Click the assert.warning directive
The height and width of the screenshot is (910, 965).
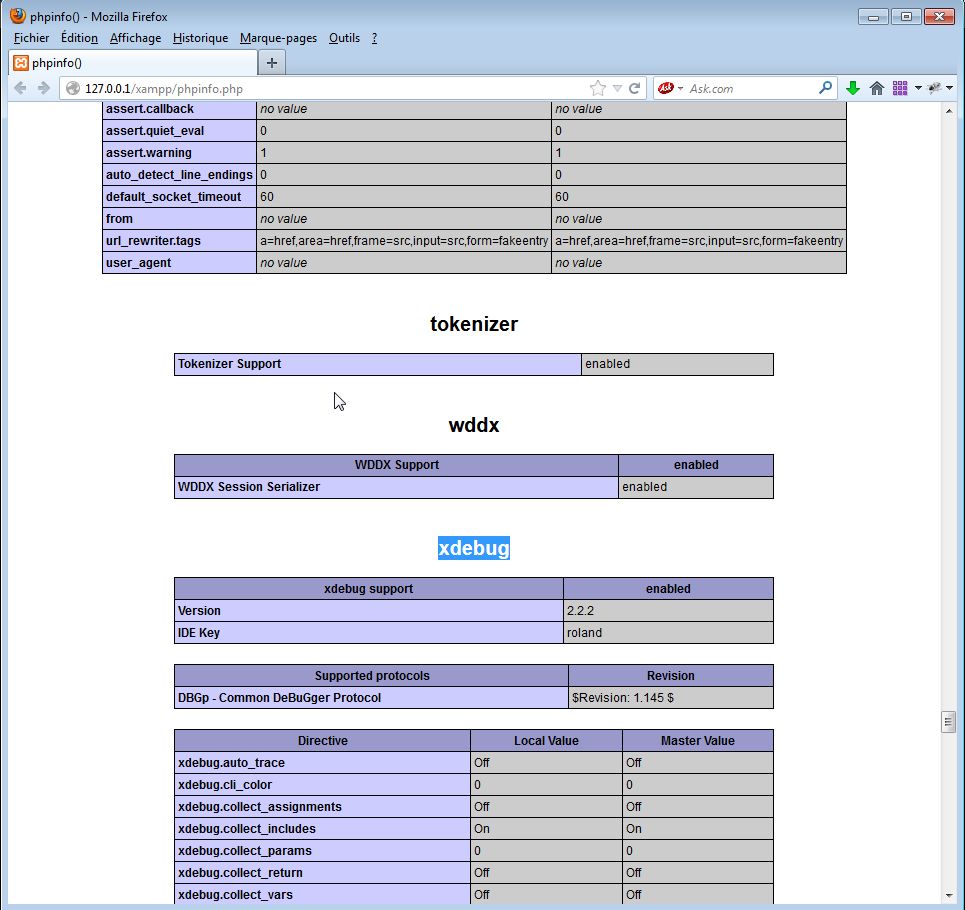click(179, 153)
